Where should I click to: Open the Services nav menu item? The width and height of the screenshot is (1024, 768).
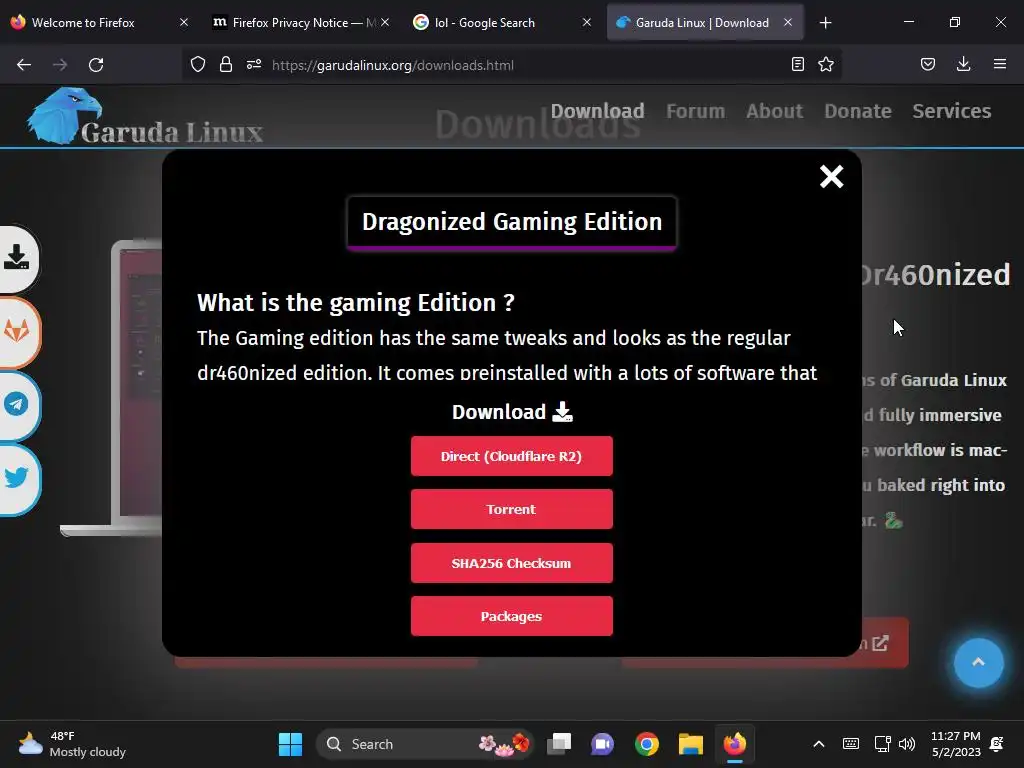952,111
